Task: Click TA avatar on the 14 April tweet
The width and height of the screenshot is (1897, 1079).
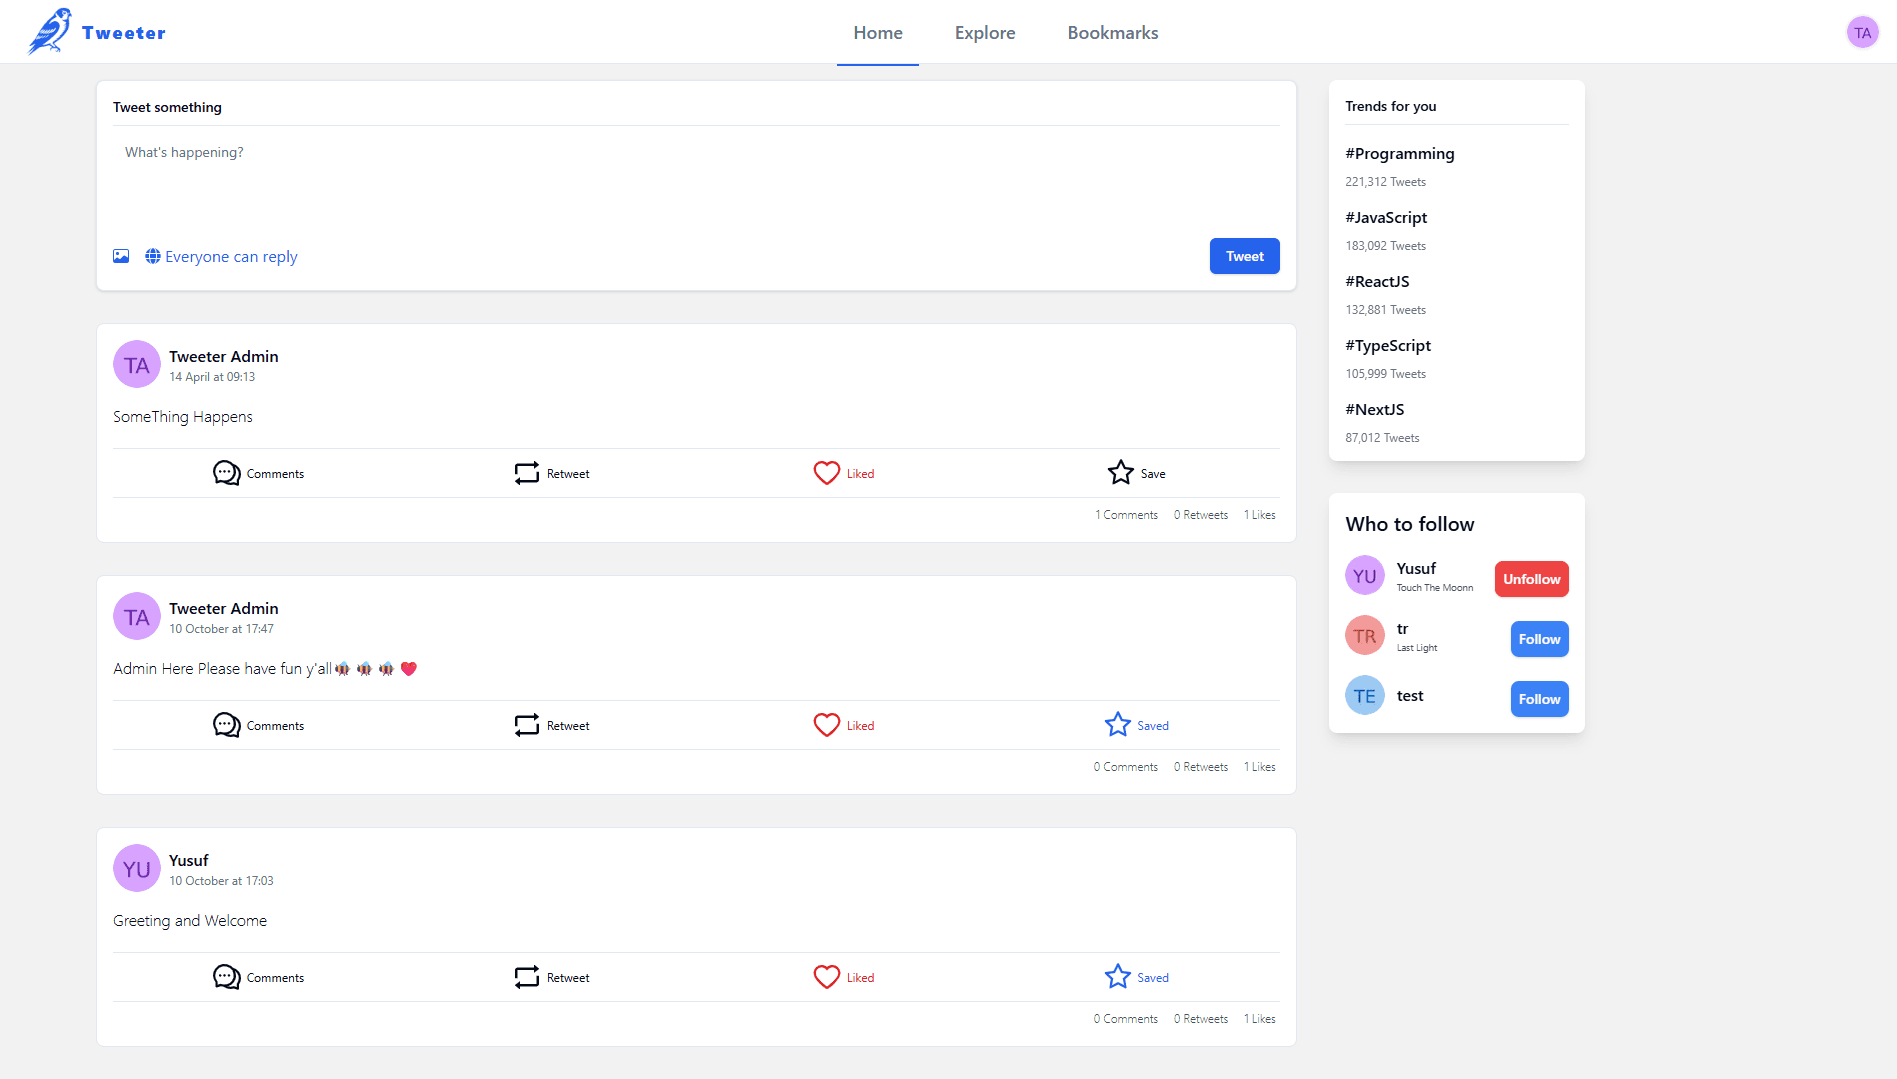Action: (137, 365)
